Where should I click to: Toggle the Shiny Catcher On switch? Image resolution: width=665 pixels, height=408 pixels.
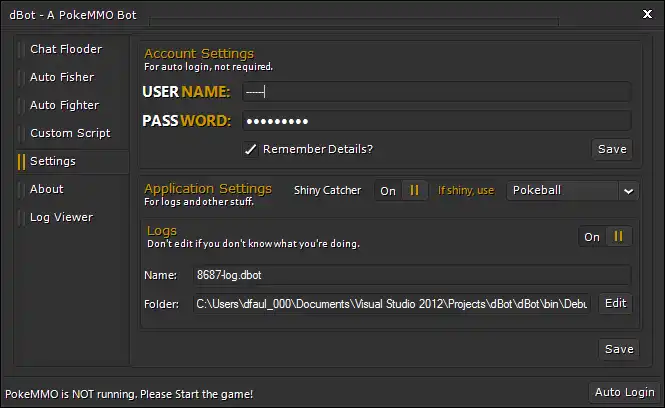point(401,190)
